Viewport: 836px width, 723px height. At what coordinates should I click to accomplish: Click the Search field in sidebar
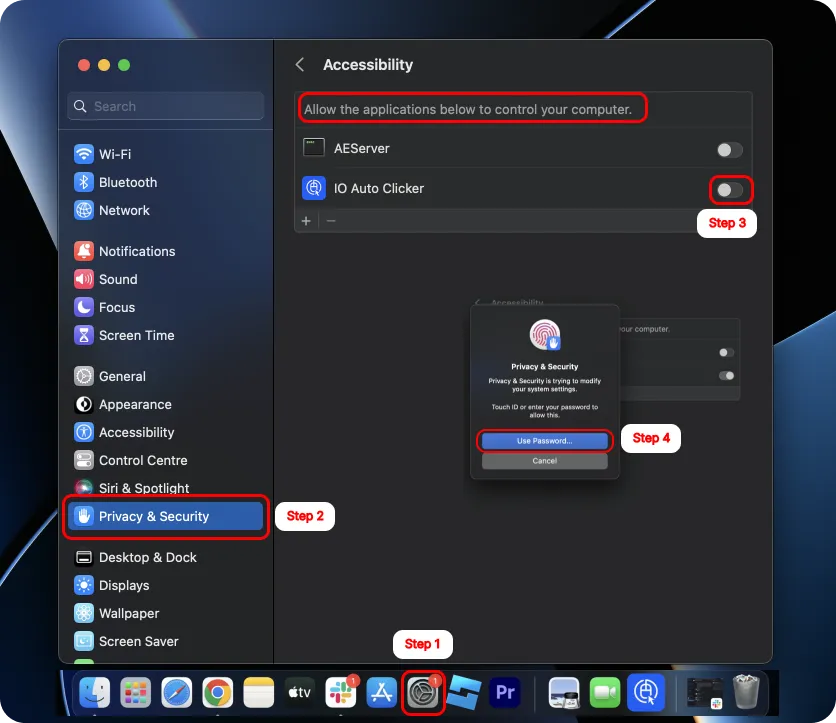point(166,106)
